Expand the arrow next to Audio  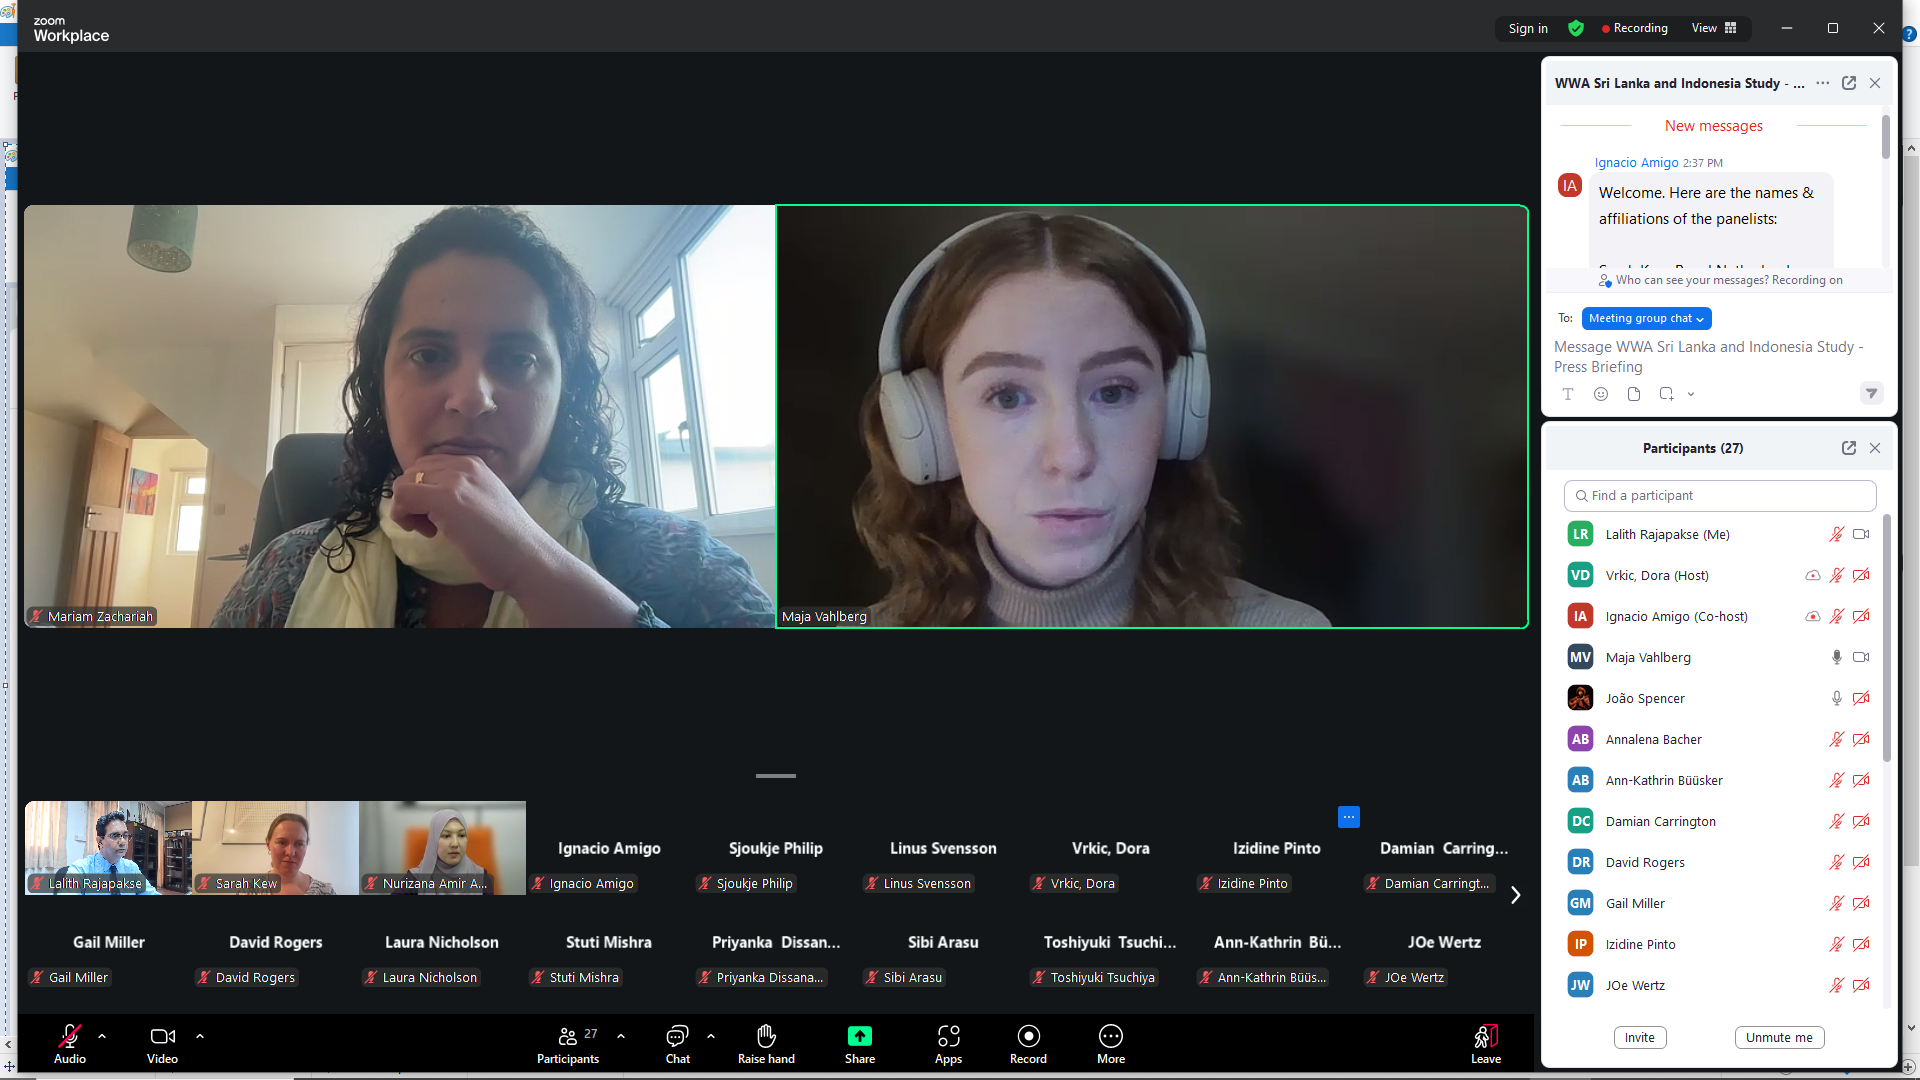click(x=102, y=1036)
